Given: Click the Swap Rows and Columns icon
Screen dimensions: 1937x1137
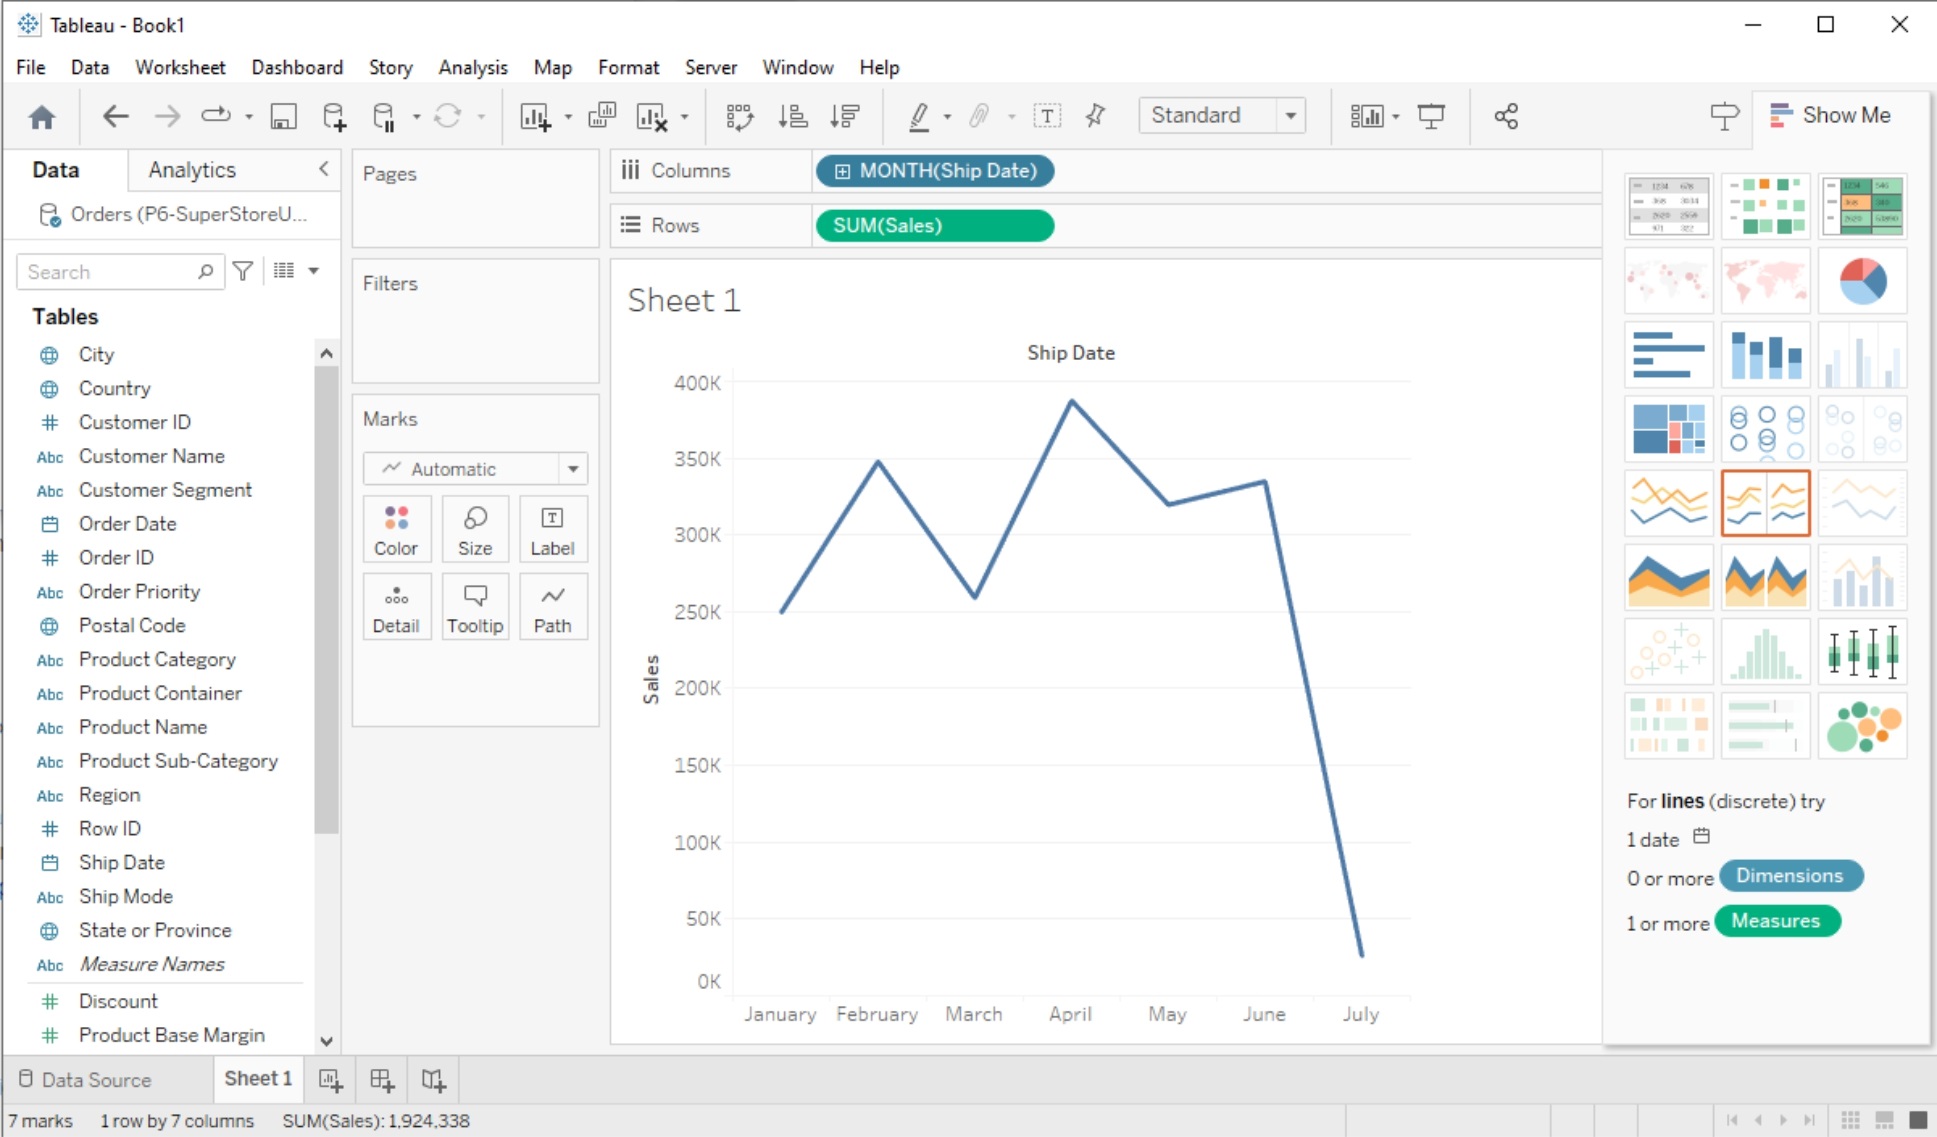Looking at the screenshot, I should 739,116.
